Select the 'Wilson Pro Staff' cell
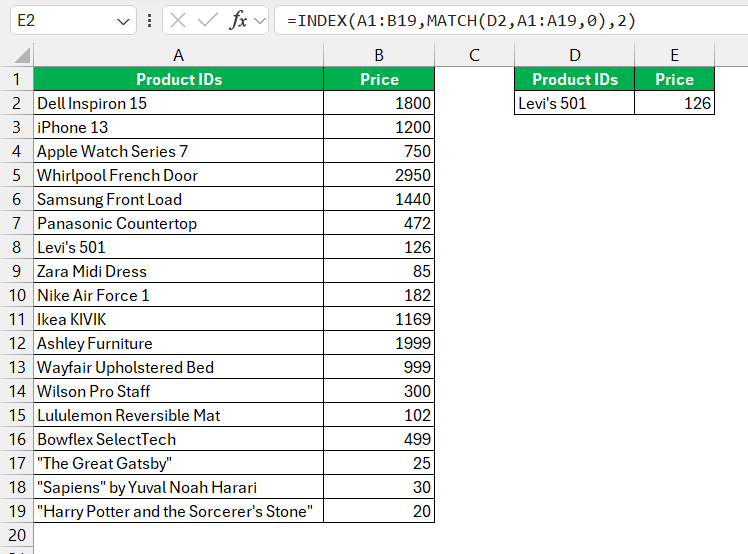This screenshot has width=748, height=554. (178, 391)
